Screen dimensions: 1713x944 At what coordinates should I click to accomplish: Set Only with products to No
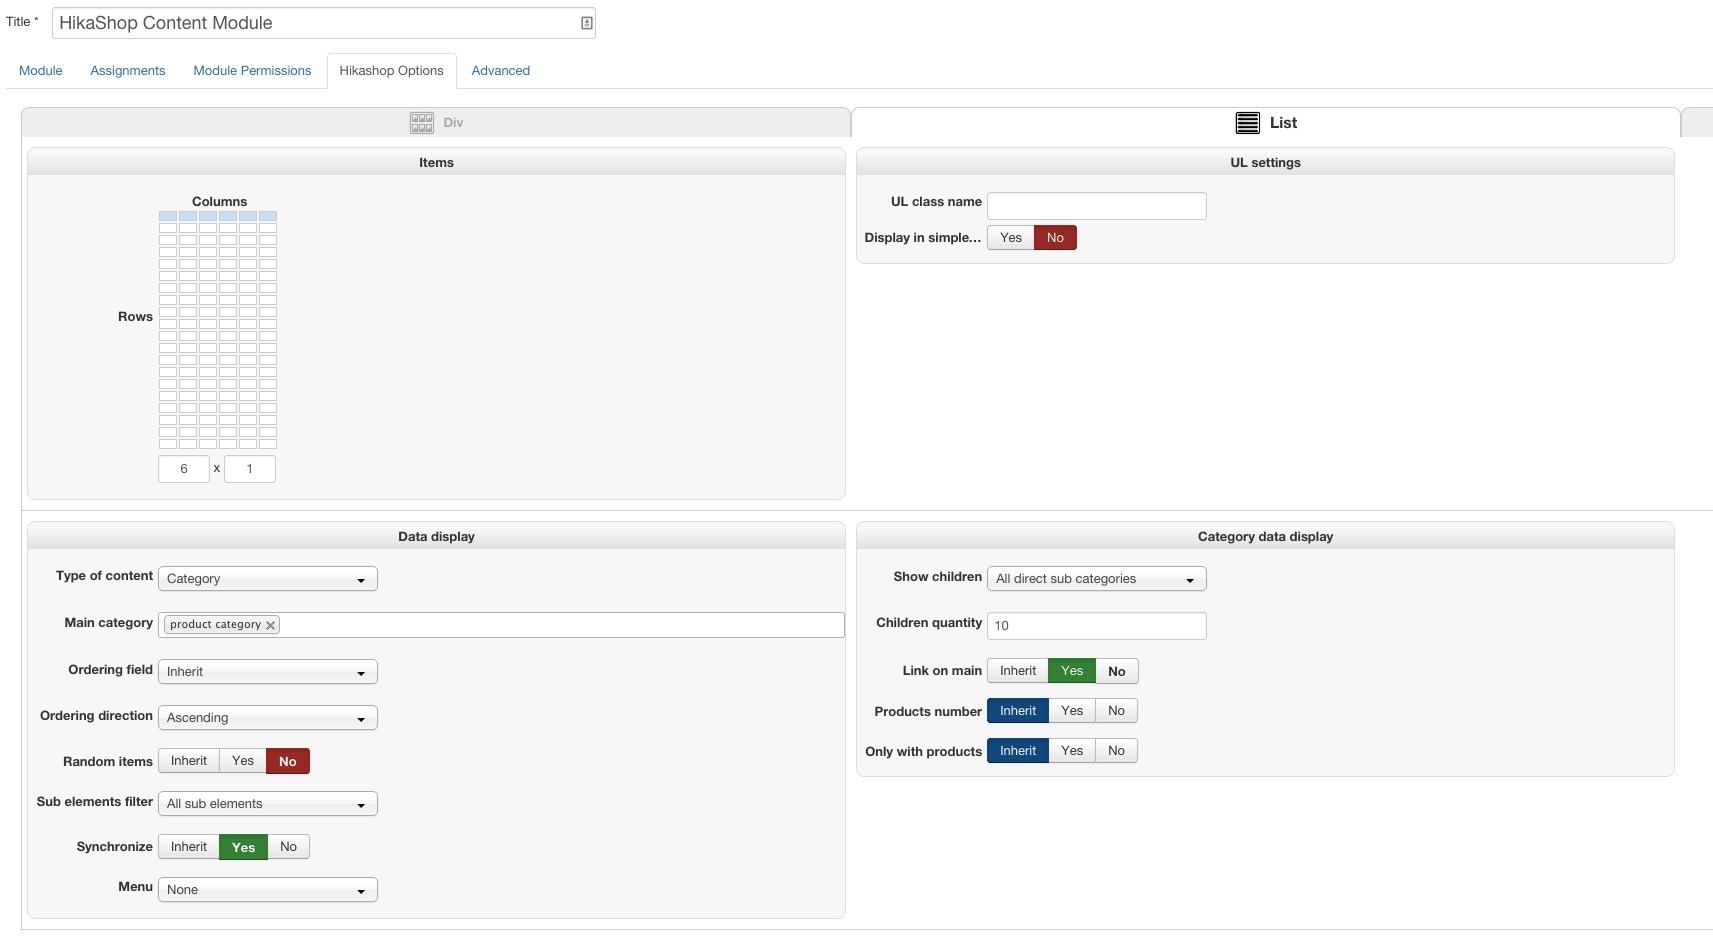pos(1117,751)
